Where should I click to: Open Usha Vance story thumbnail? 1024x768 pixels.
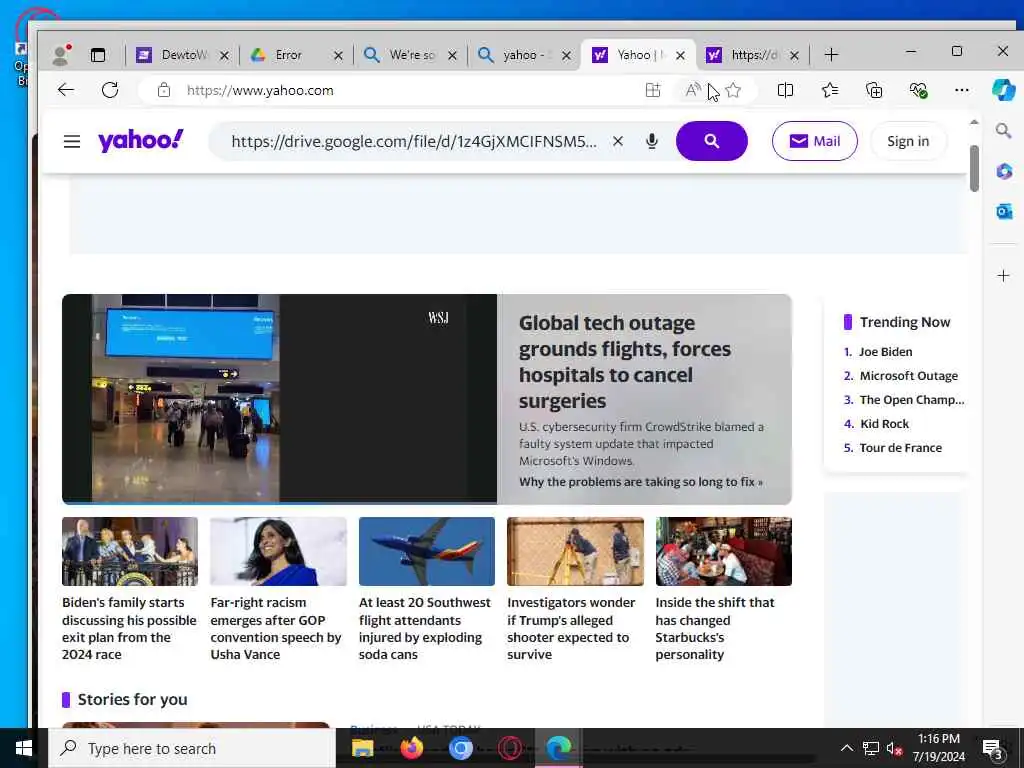(x=278, y=551)
